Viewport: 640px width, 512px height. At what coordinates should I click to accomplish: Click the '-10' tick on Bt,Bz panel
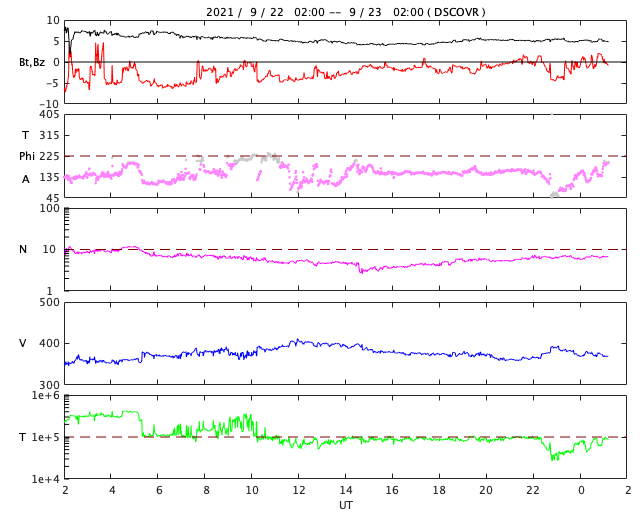coord(49,104)
